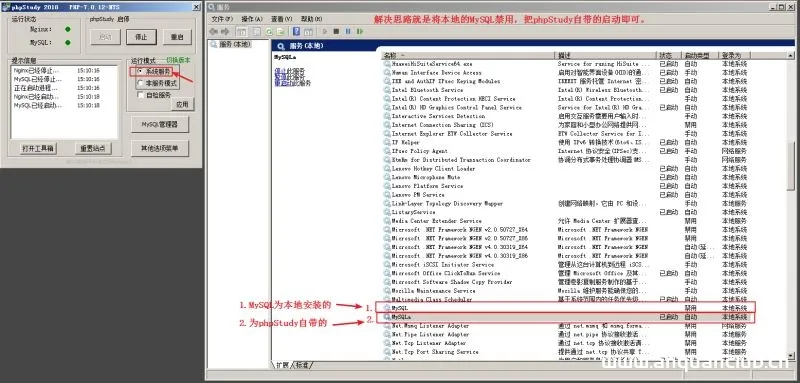Click the Refresh icon in Services toolbar
This screenshot has height=383, width=800.
[268, 32]
